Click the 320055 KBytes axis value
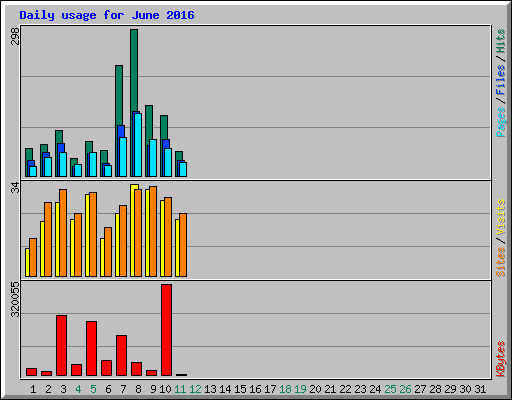Image resolution: width=512 pixels, height=400 pixels. coord(15,299)
